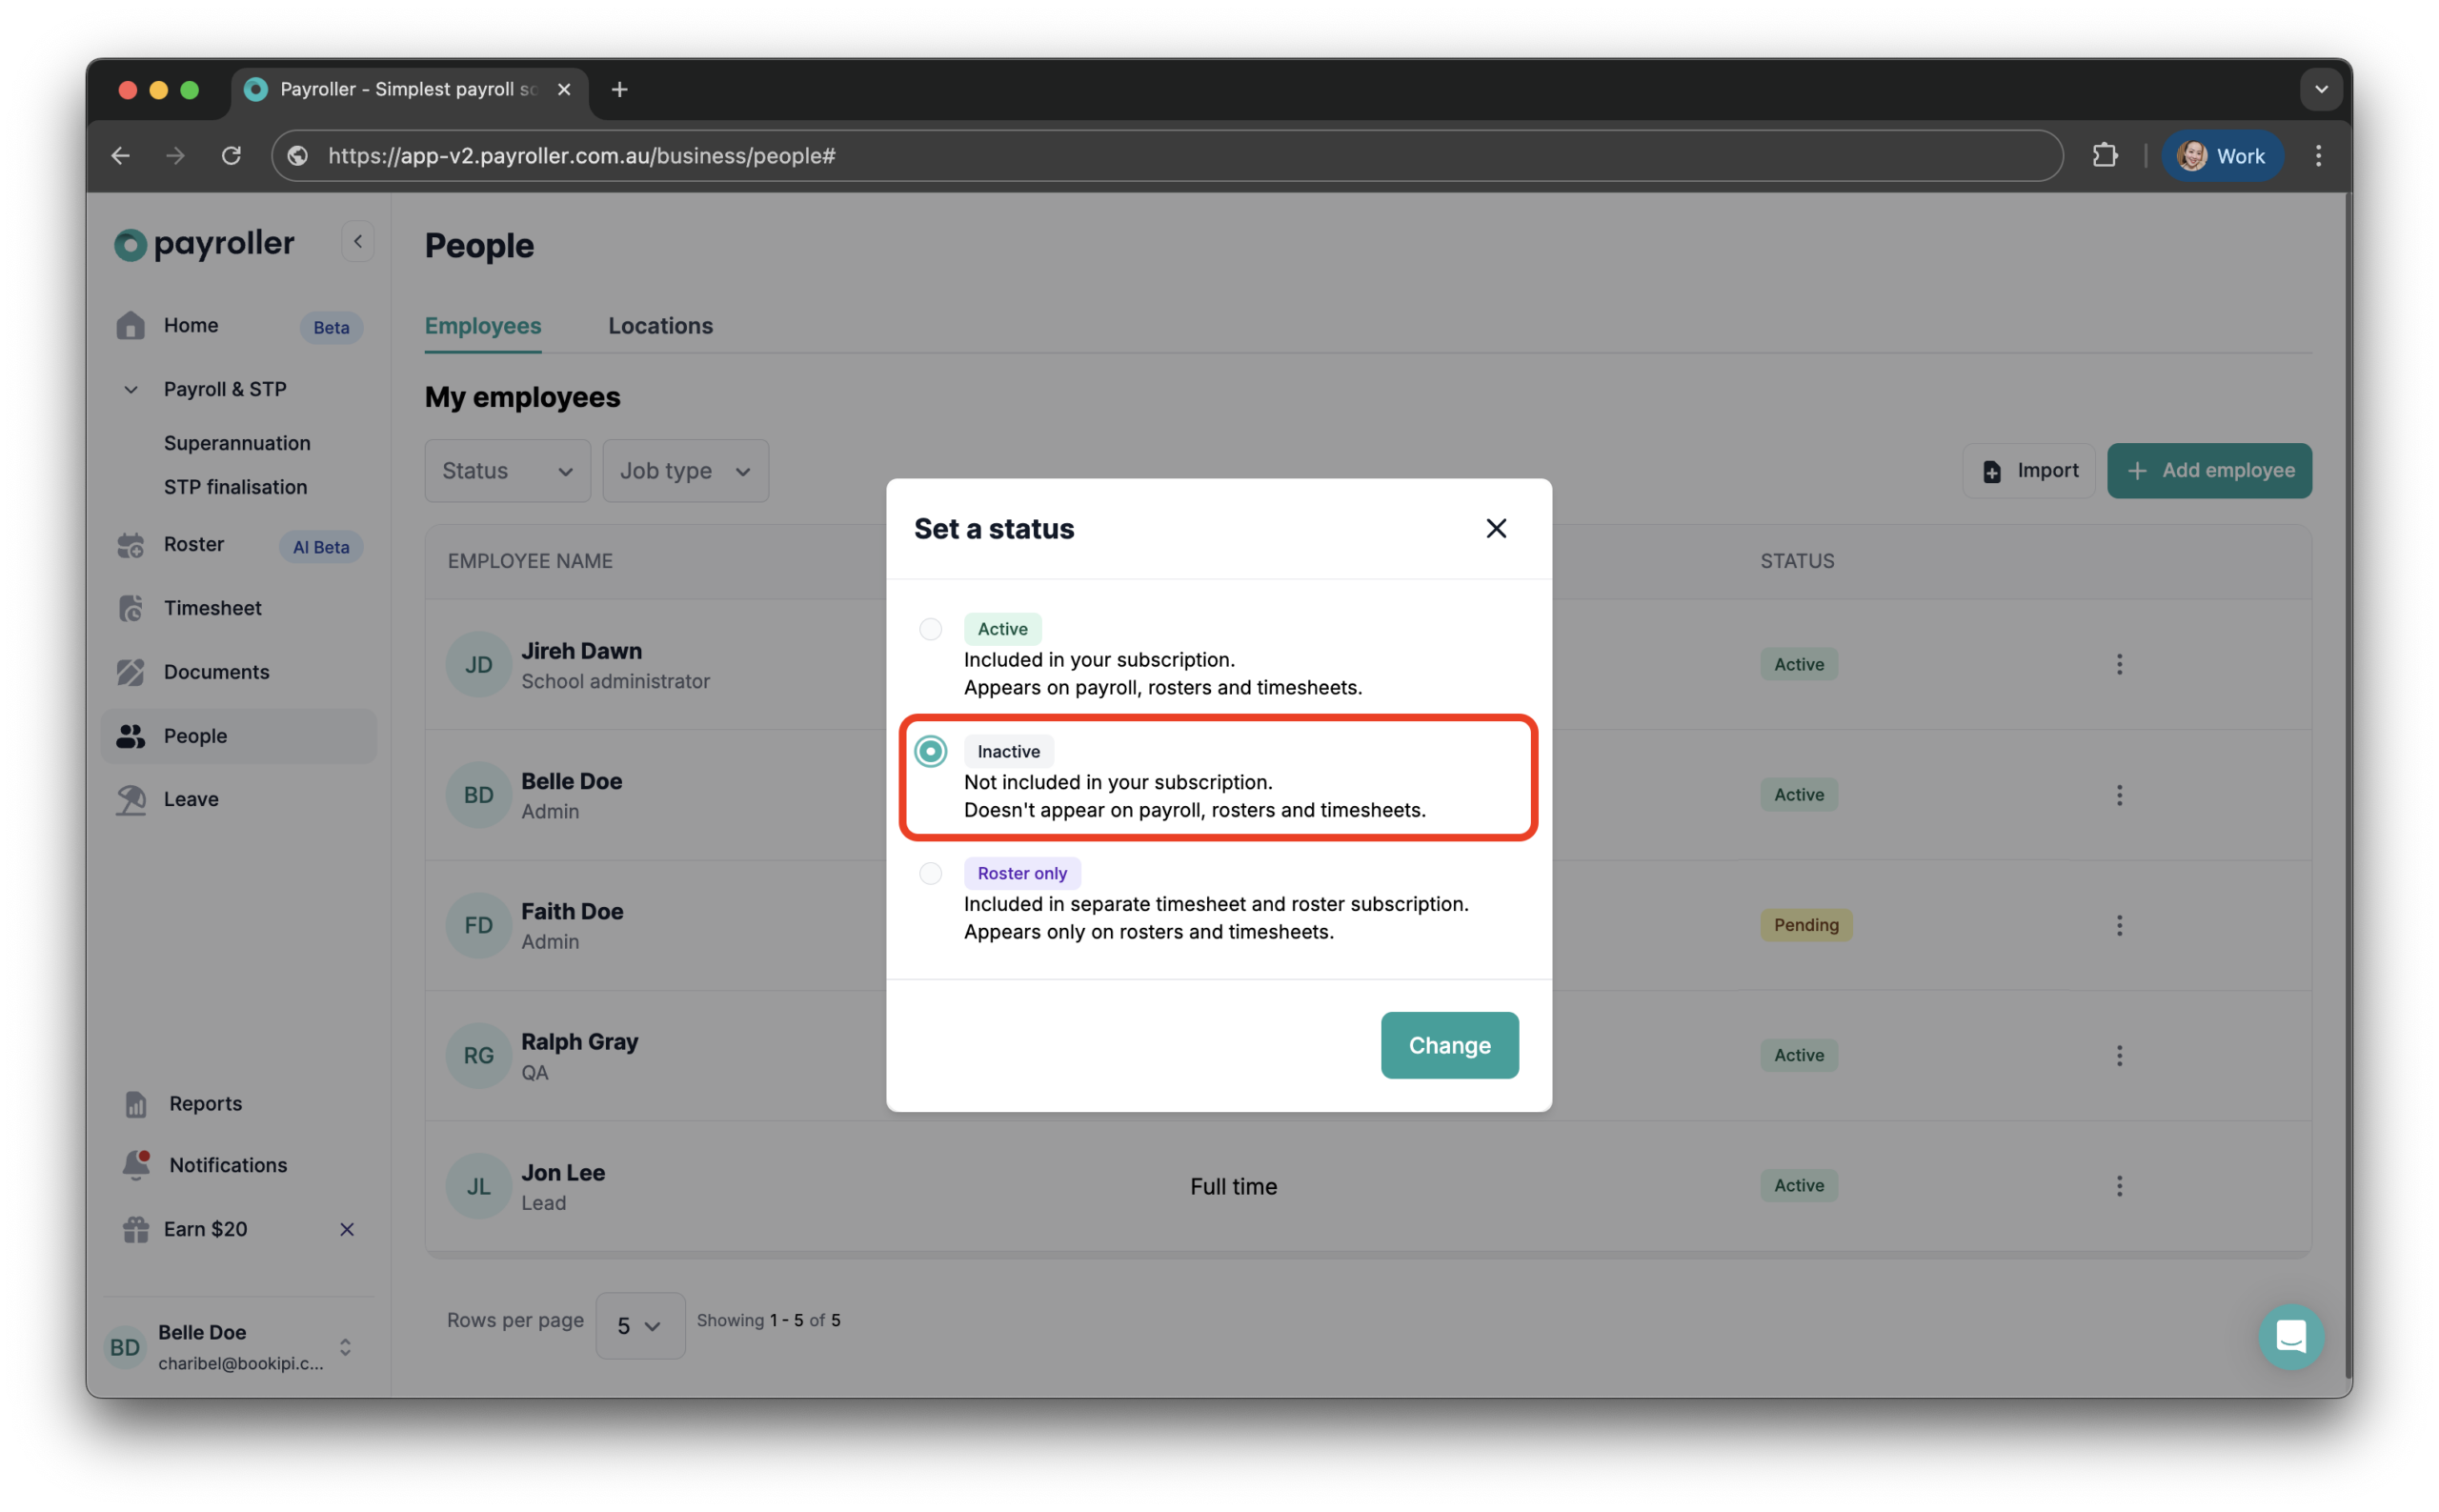
Task: Dismiss the Earn $20 promotion
Action: 346,1229
